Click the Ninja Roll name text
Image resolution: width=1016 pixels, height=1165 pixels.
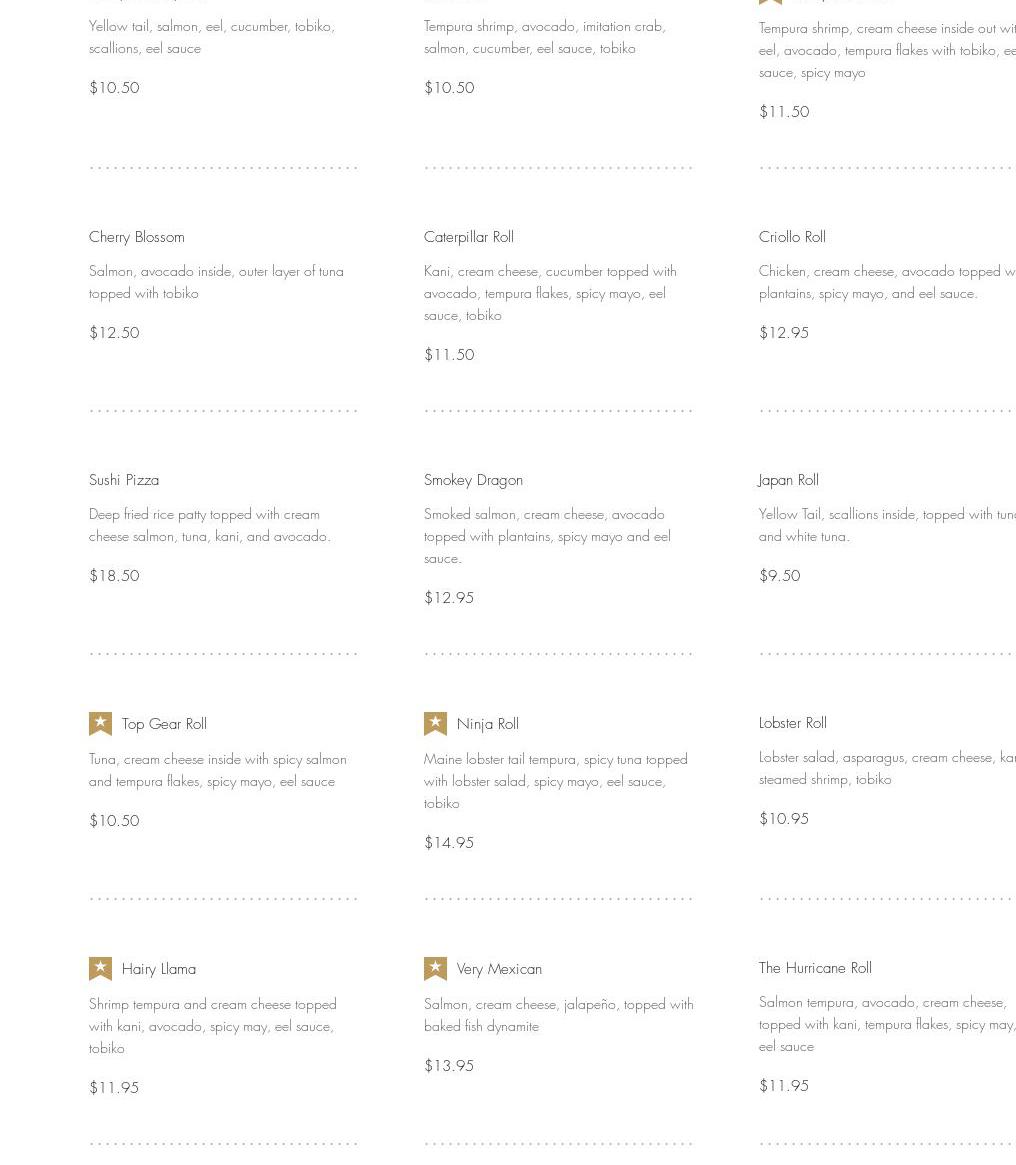coord(488,724)
